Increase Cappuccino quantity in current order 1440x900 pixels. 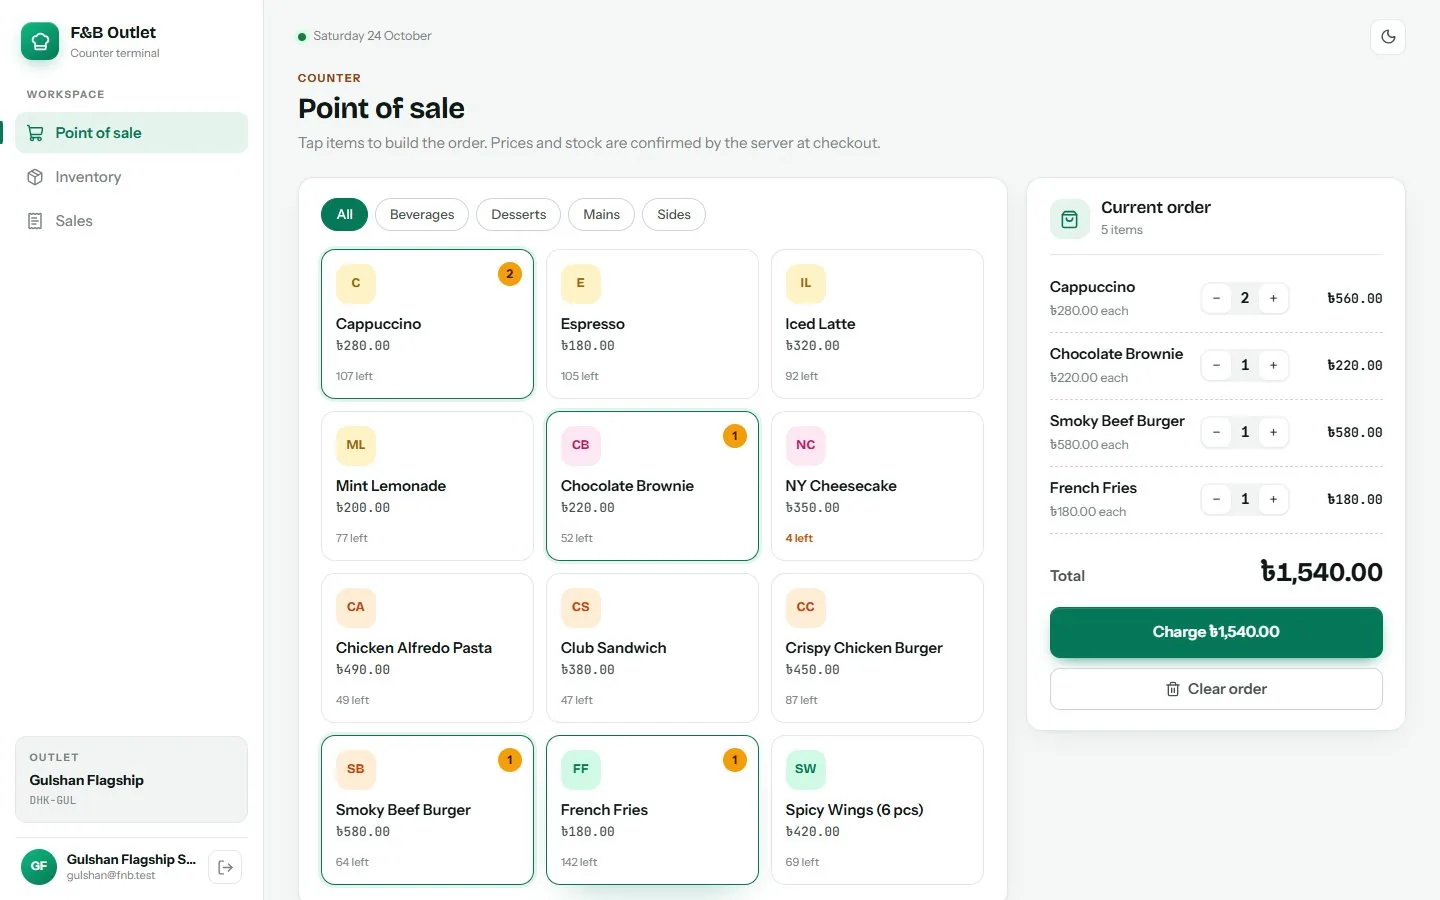1273,298
